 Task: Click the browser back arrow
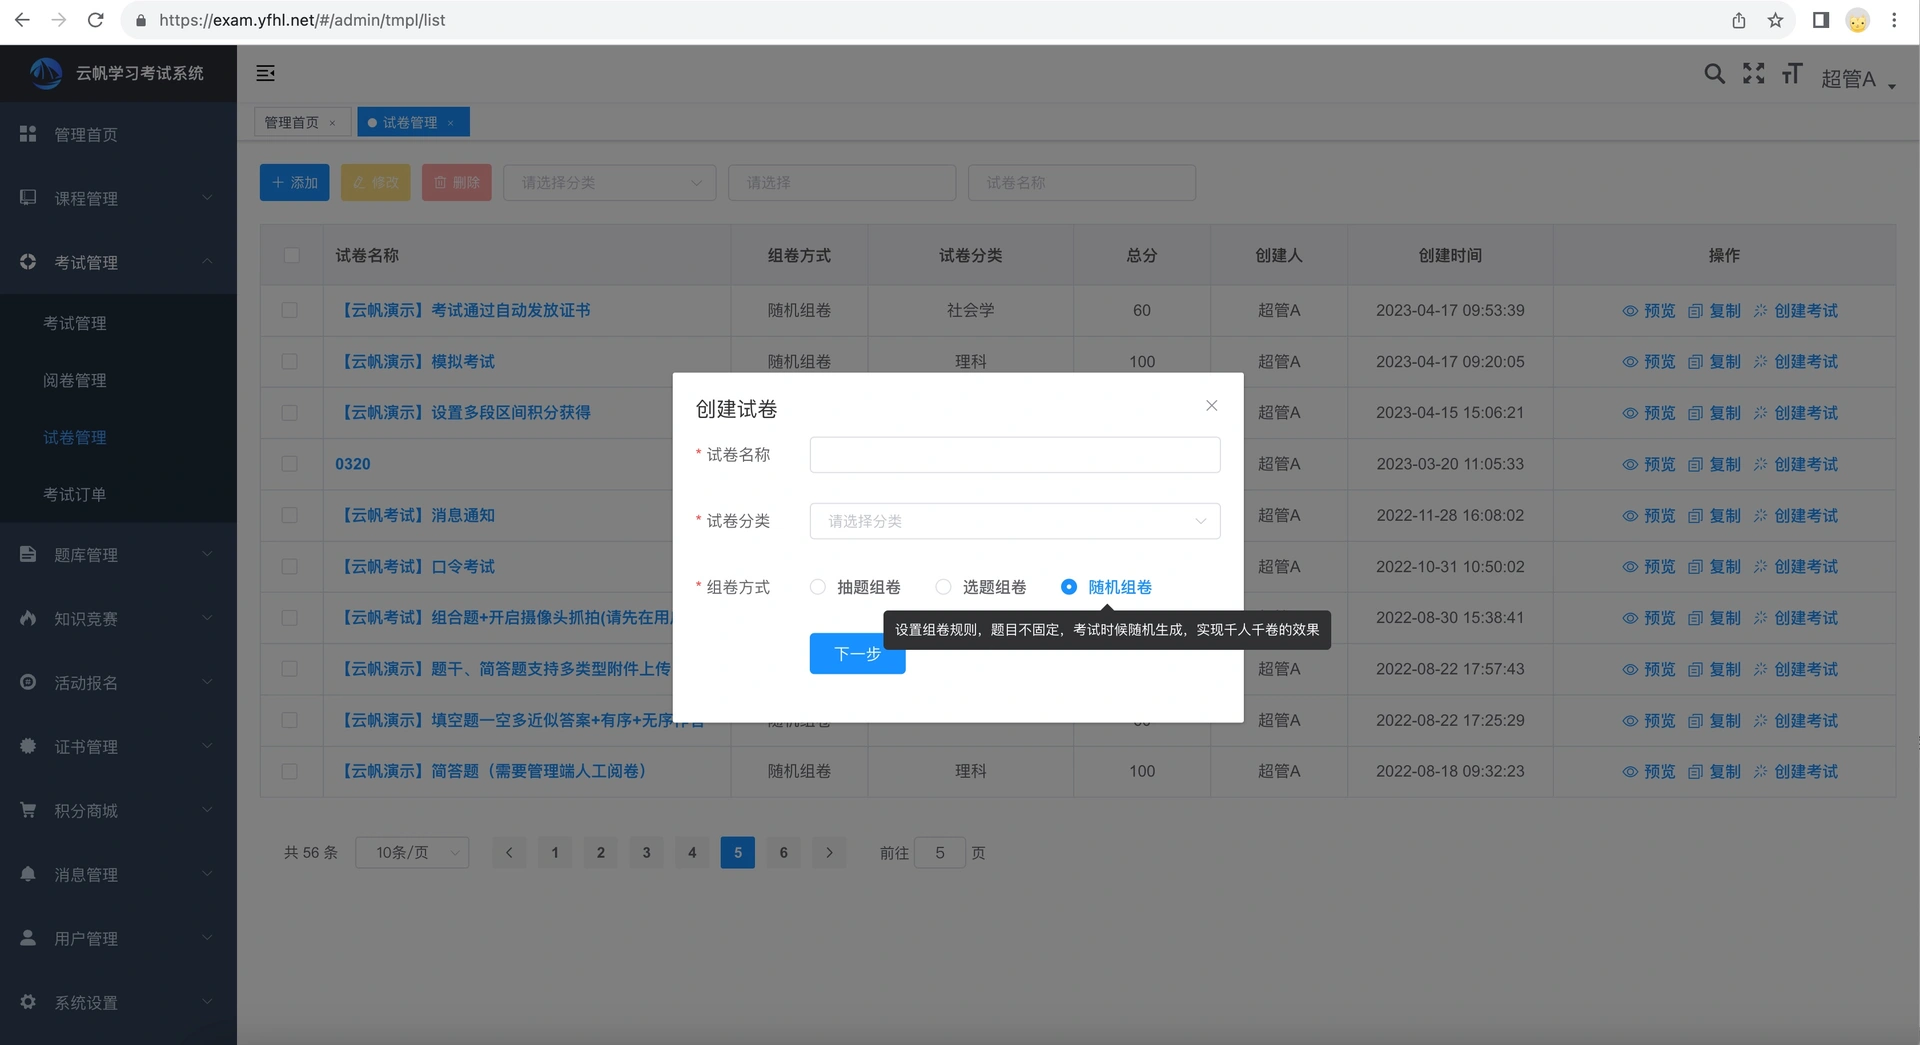[x=22, y=20]
